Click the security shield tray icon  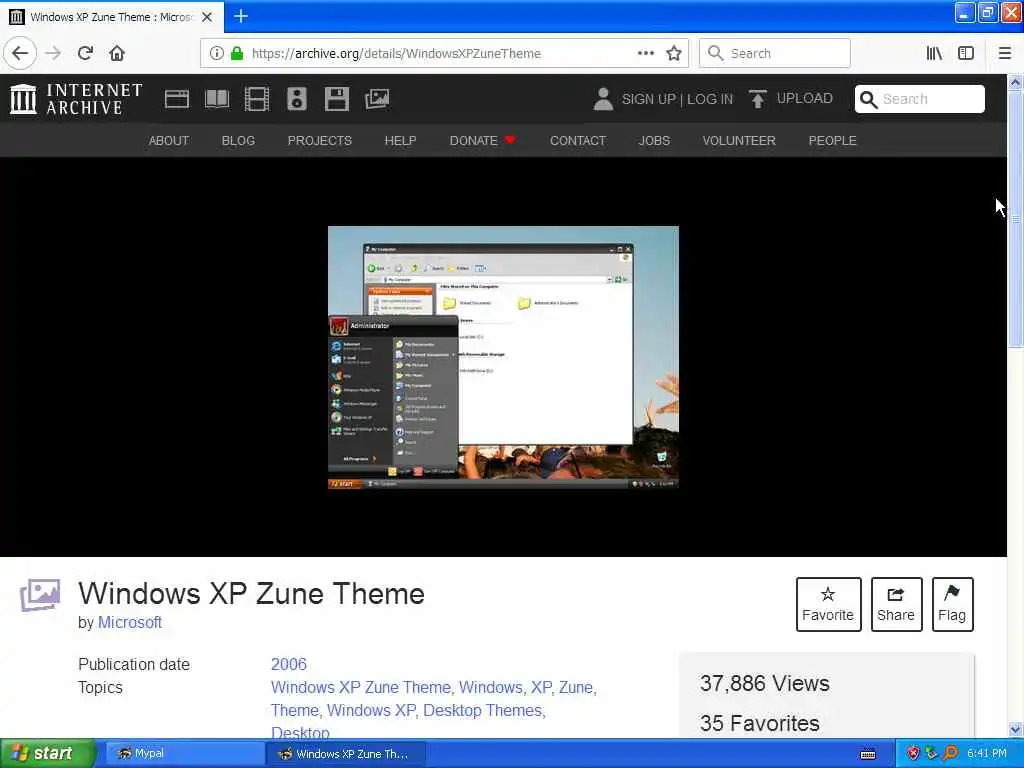point(913,753)
